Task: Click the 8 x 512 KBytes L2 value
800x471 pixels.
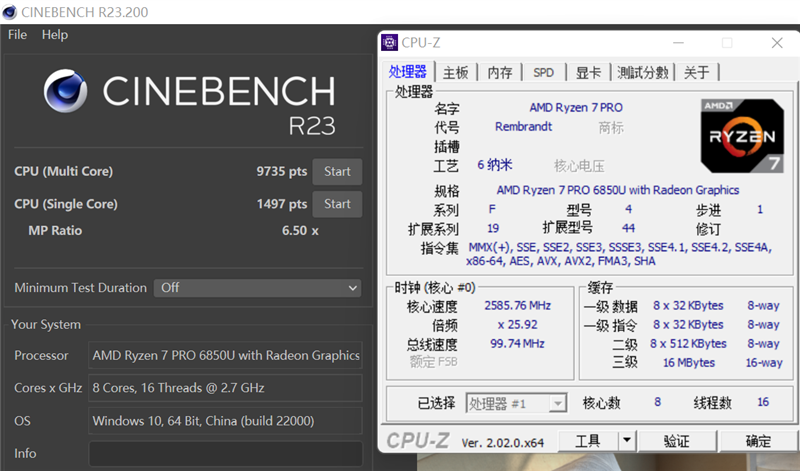Action: 688,343
